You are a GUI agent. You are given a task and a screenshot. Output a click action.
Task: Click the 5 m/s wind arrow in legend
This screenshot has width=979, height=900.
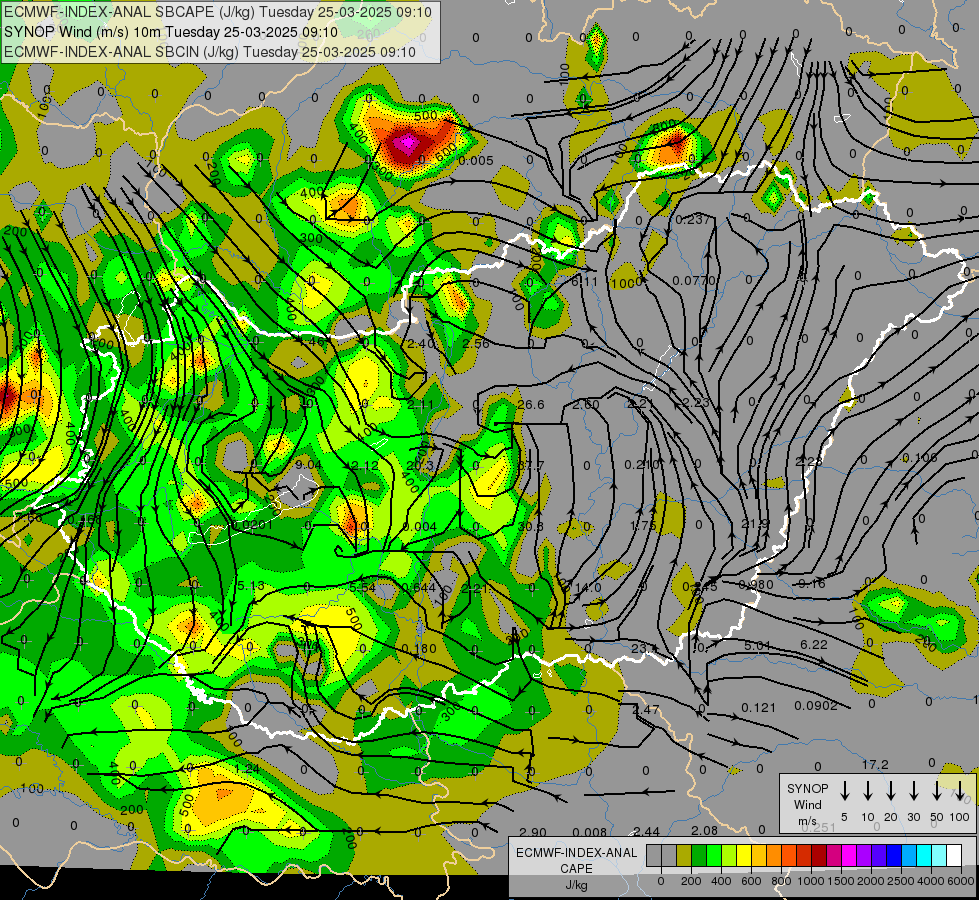(x=844, y=790)
